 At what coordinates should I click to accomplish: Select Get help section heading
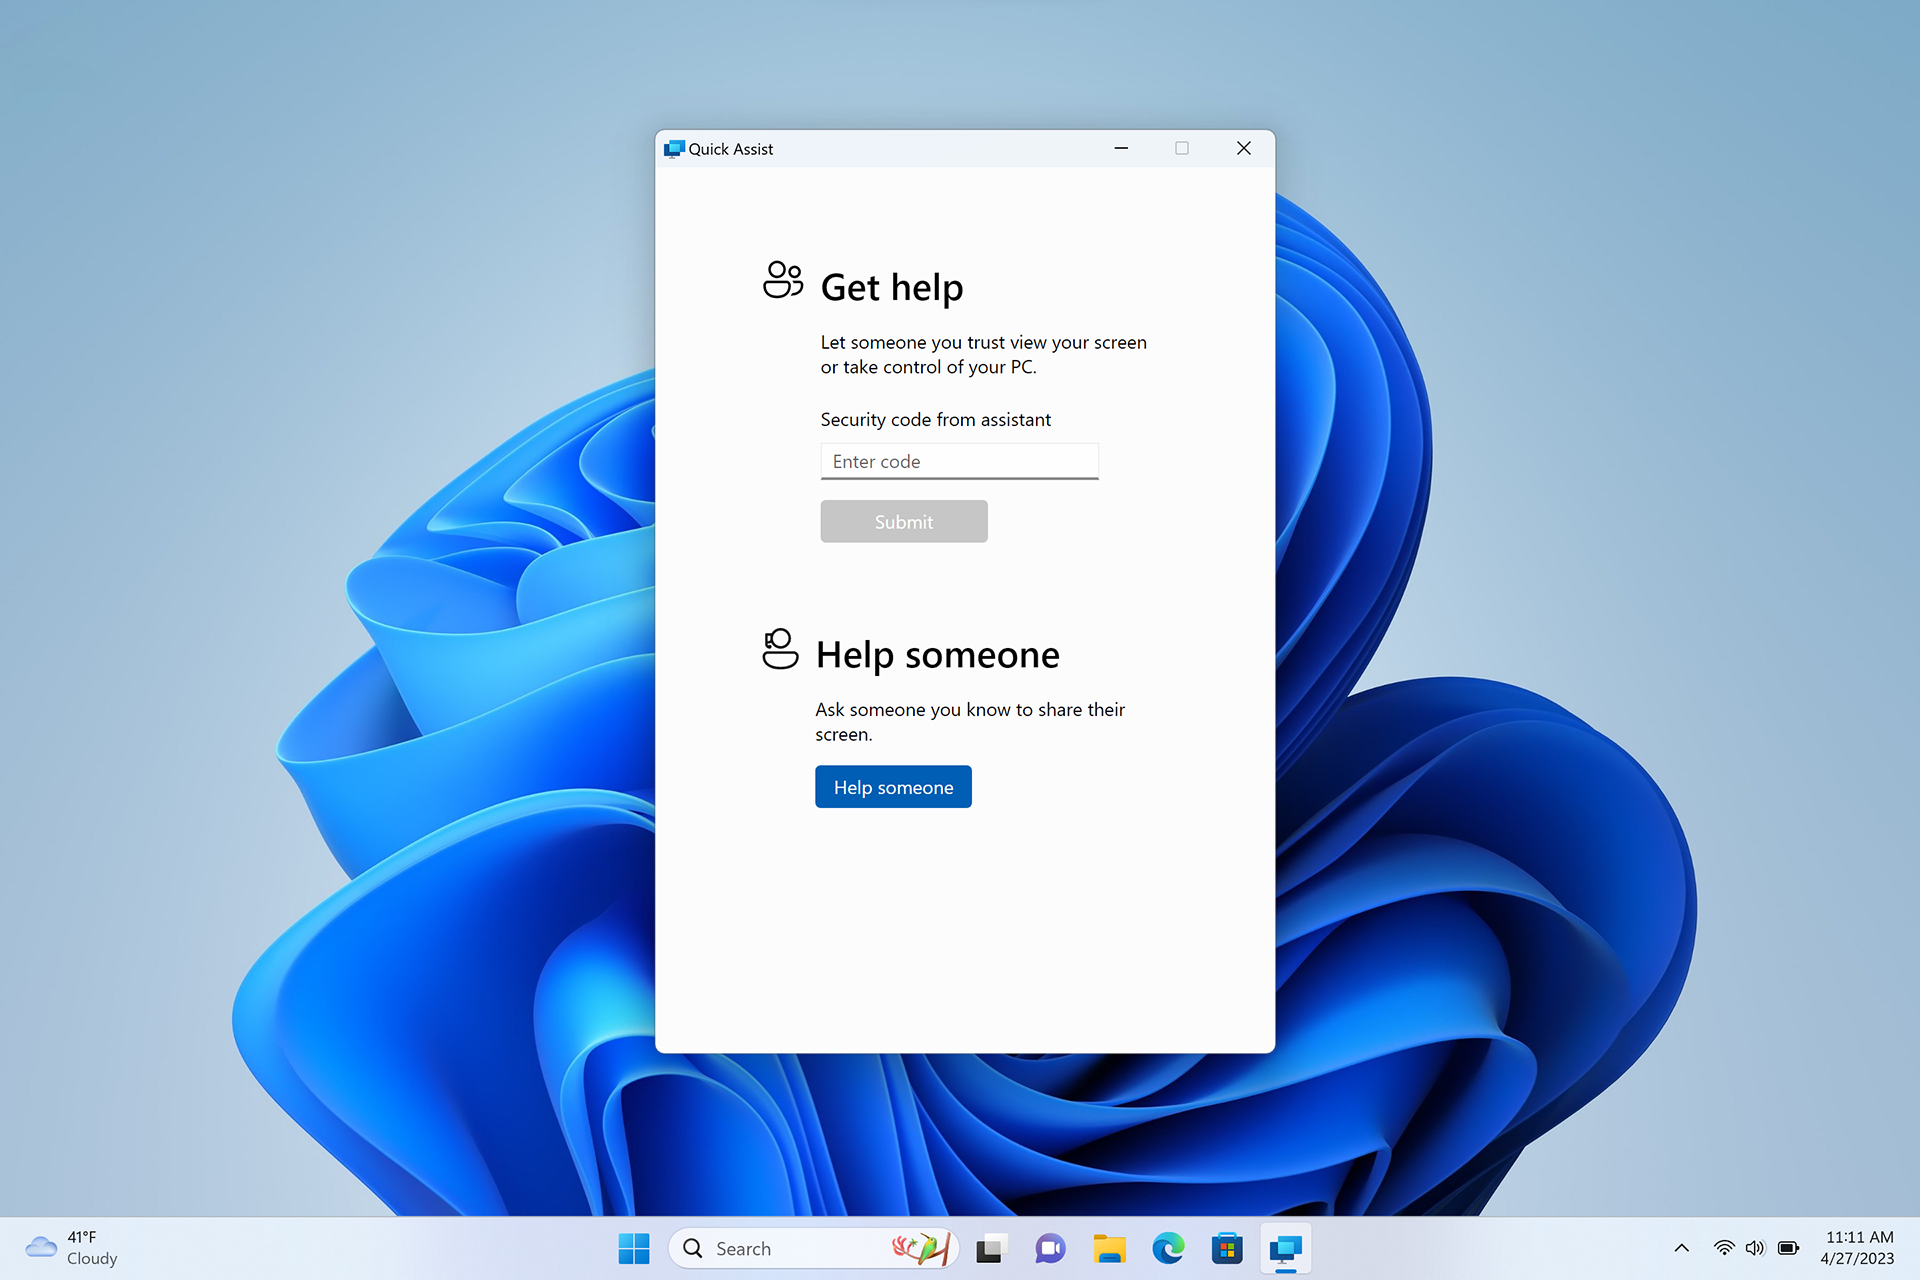point(891,284)
